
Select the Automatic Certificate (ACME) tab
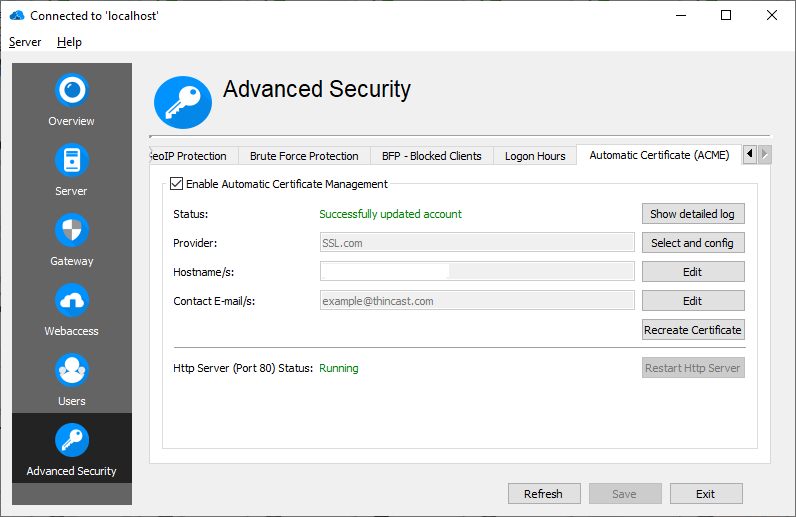659,155
